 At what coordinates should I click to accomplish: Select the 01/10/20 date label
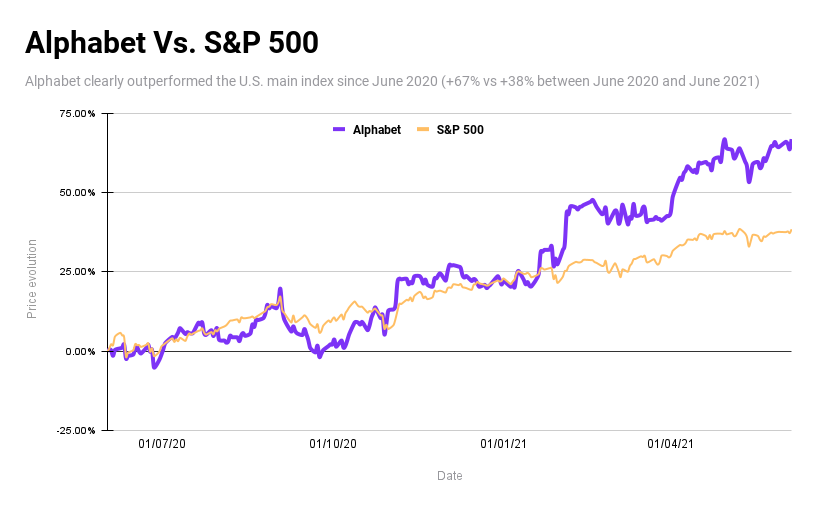pos(333,443)
